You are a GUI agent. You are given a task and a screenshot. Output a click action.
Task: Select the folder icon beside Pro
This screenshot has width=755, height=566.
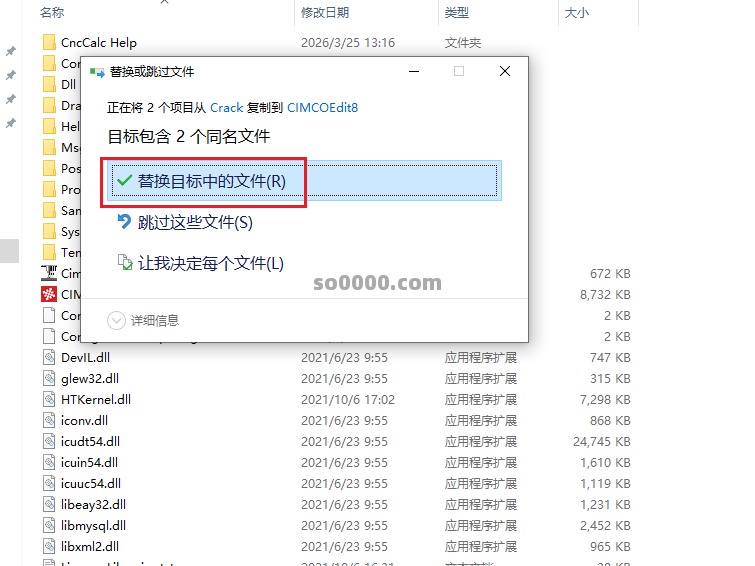[x=49, y=189]
